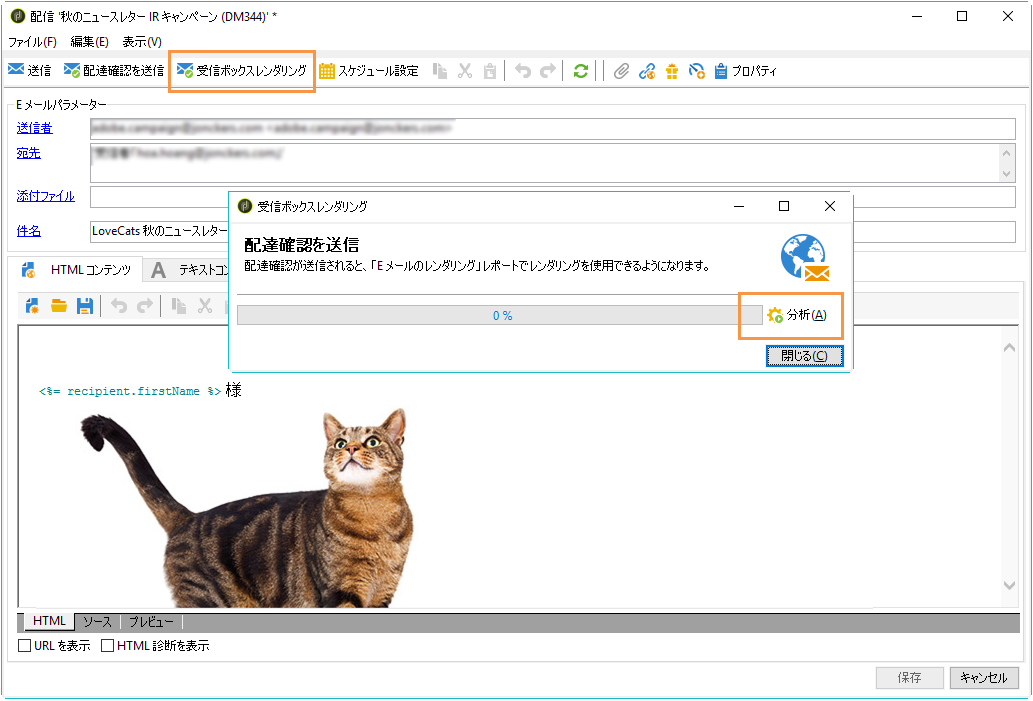This screenshot has width=1033, height=701.
Task: Open the 編集(E) menu
Action: tap(90, 42)
